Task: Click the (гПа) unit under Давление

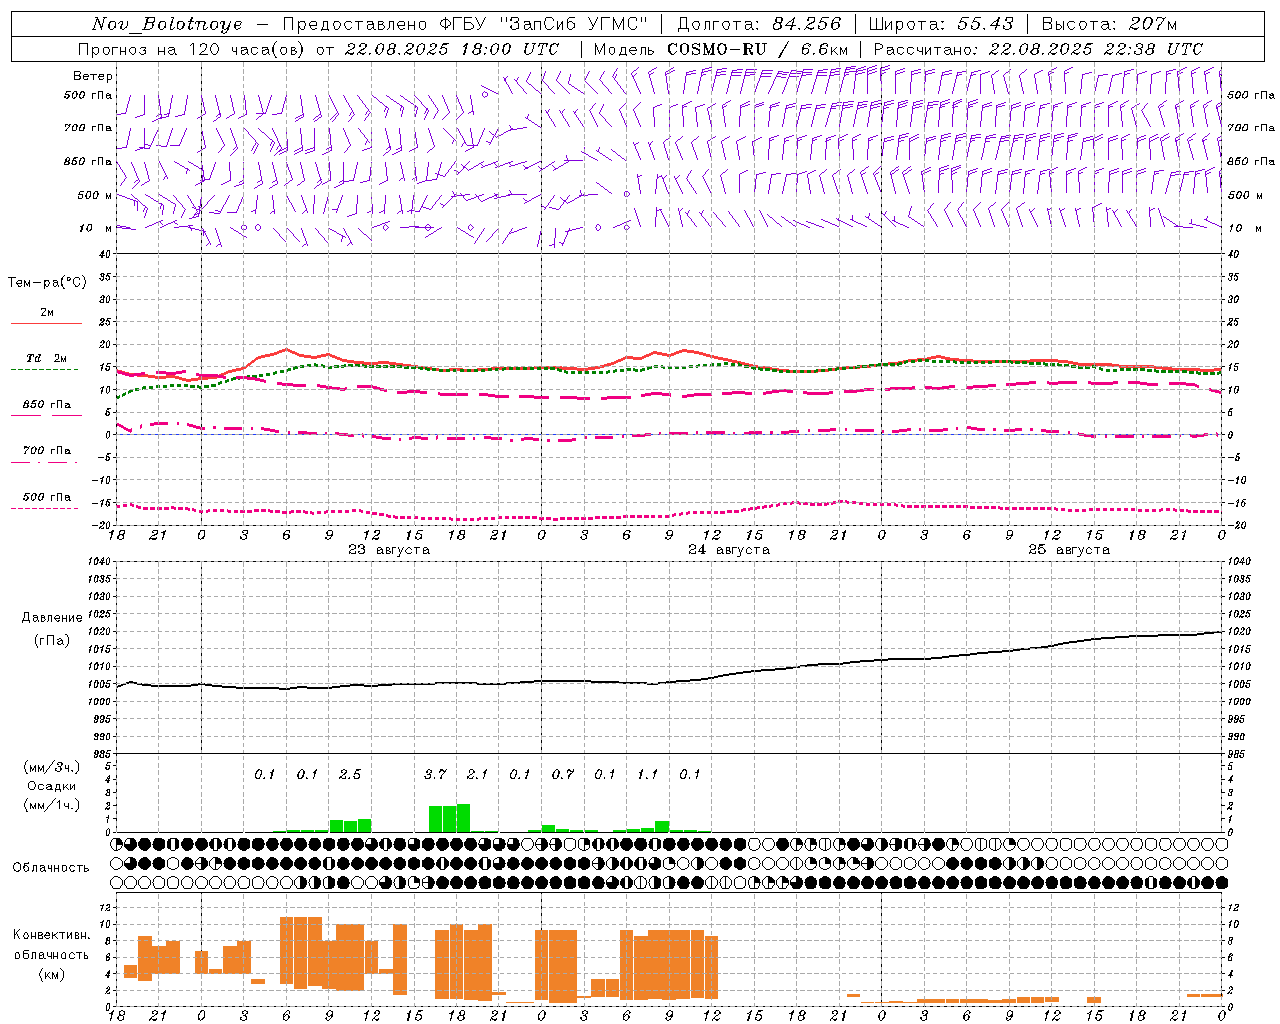Action: tap(51, 640)
